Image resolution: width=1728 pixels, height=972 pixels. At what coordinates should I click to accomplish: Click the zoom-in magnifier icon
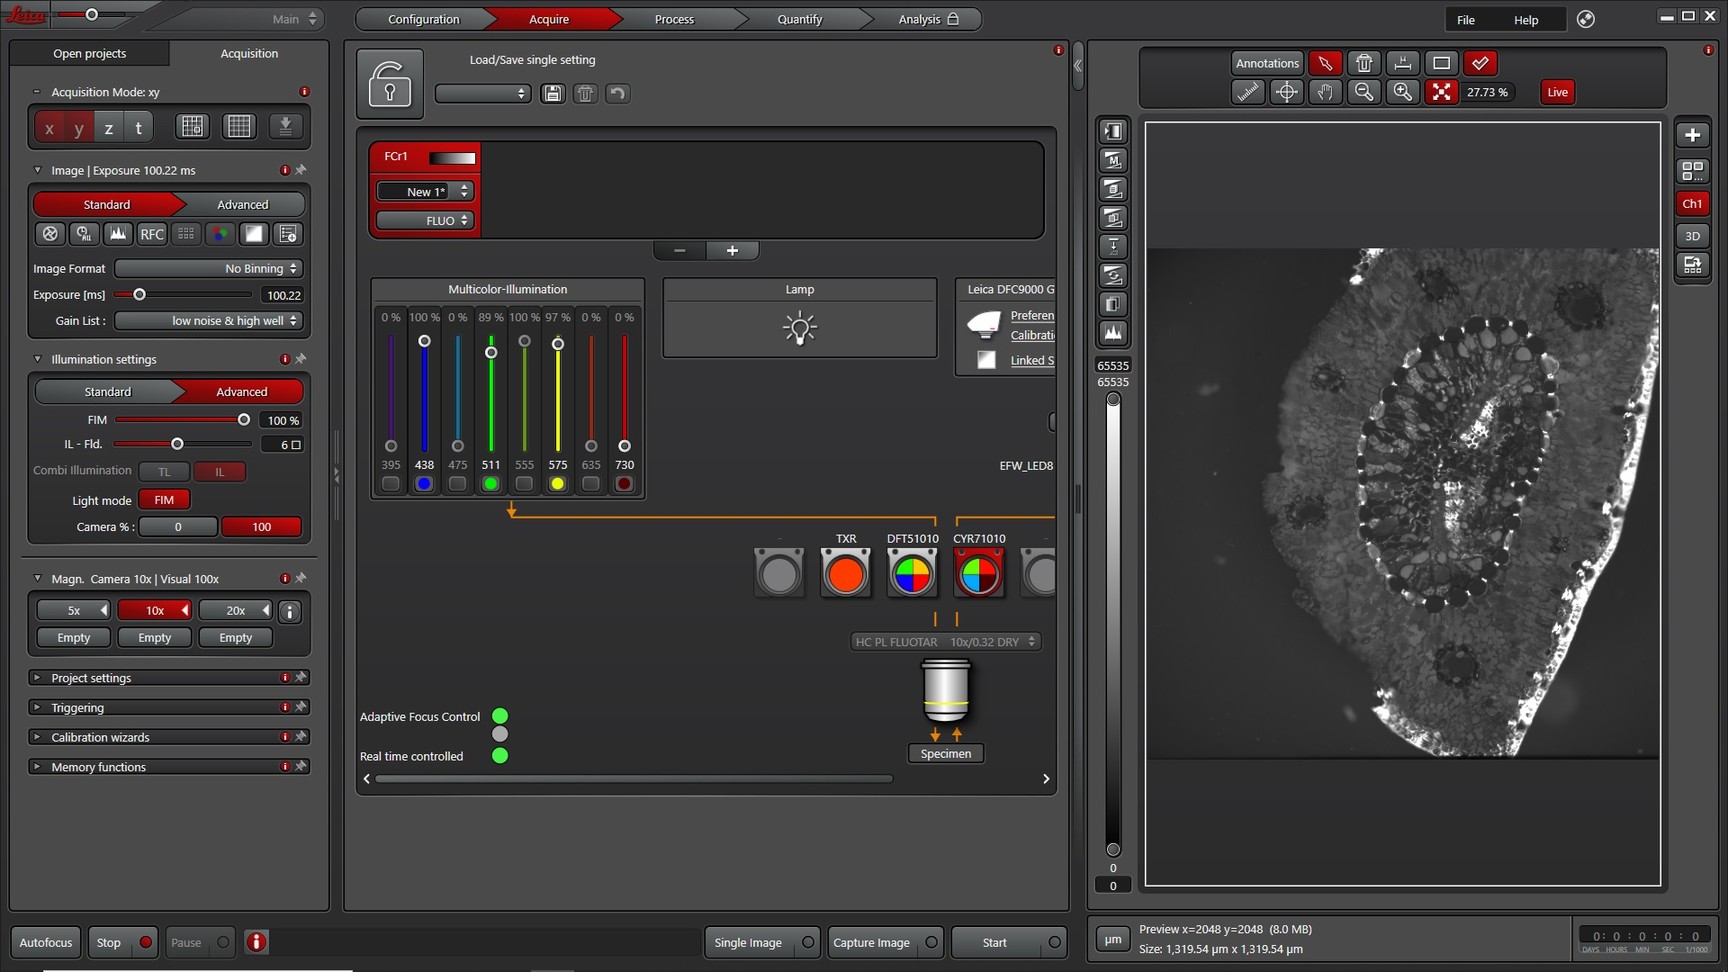pos(1402,92)
